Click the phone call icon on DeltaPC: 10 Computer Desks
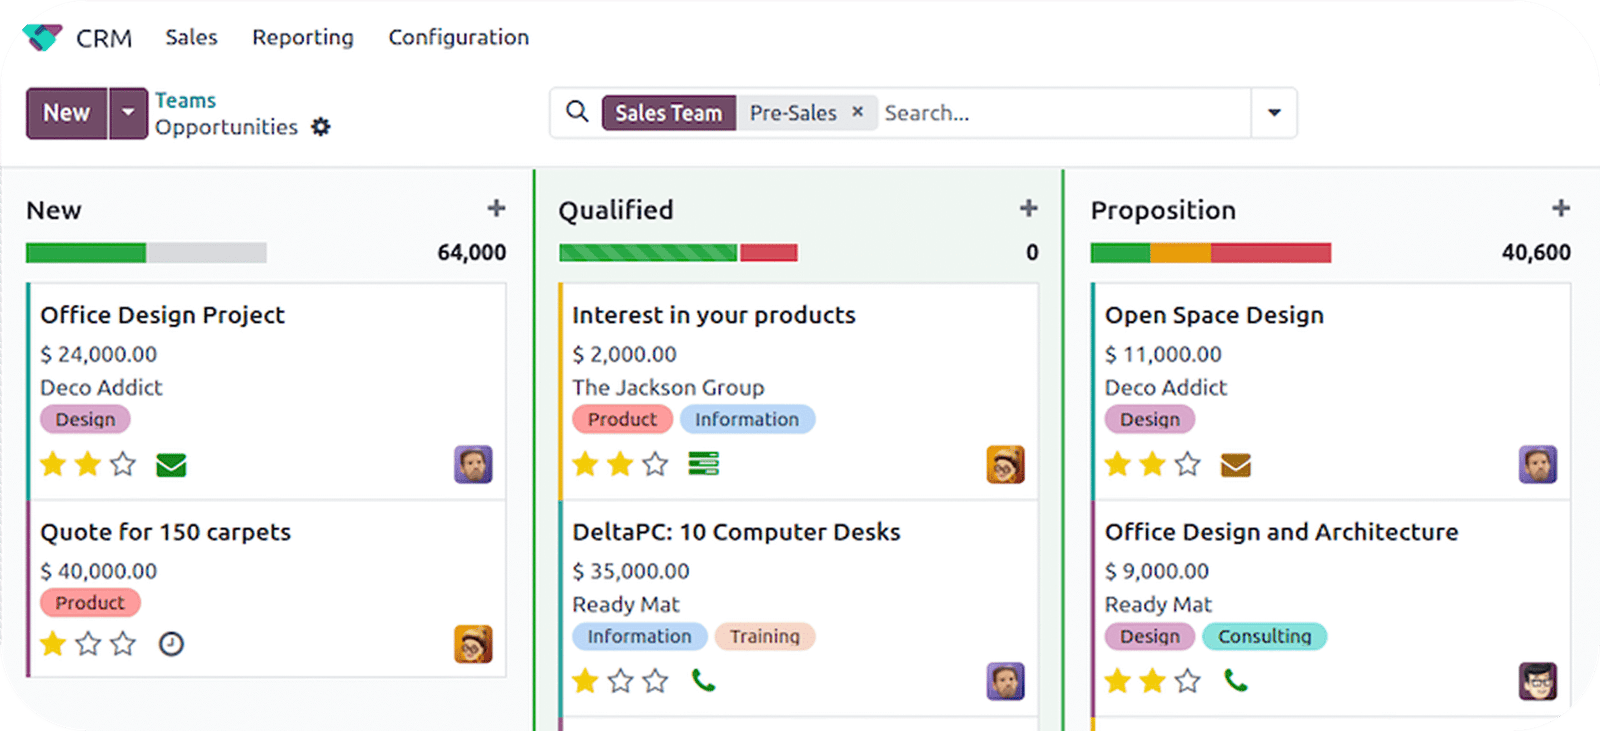This screenshot has height=731, width=1600. [x=703, y=681]
